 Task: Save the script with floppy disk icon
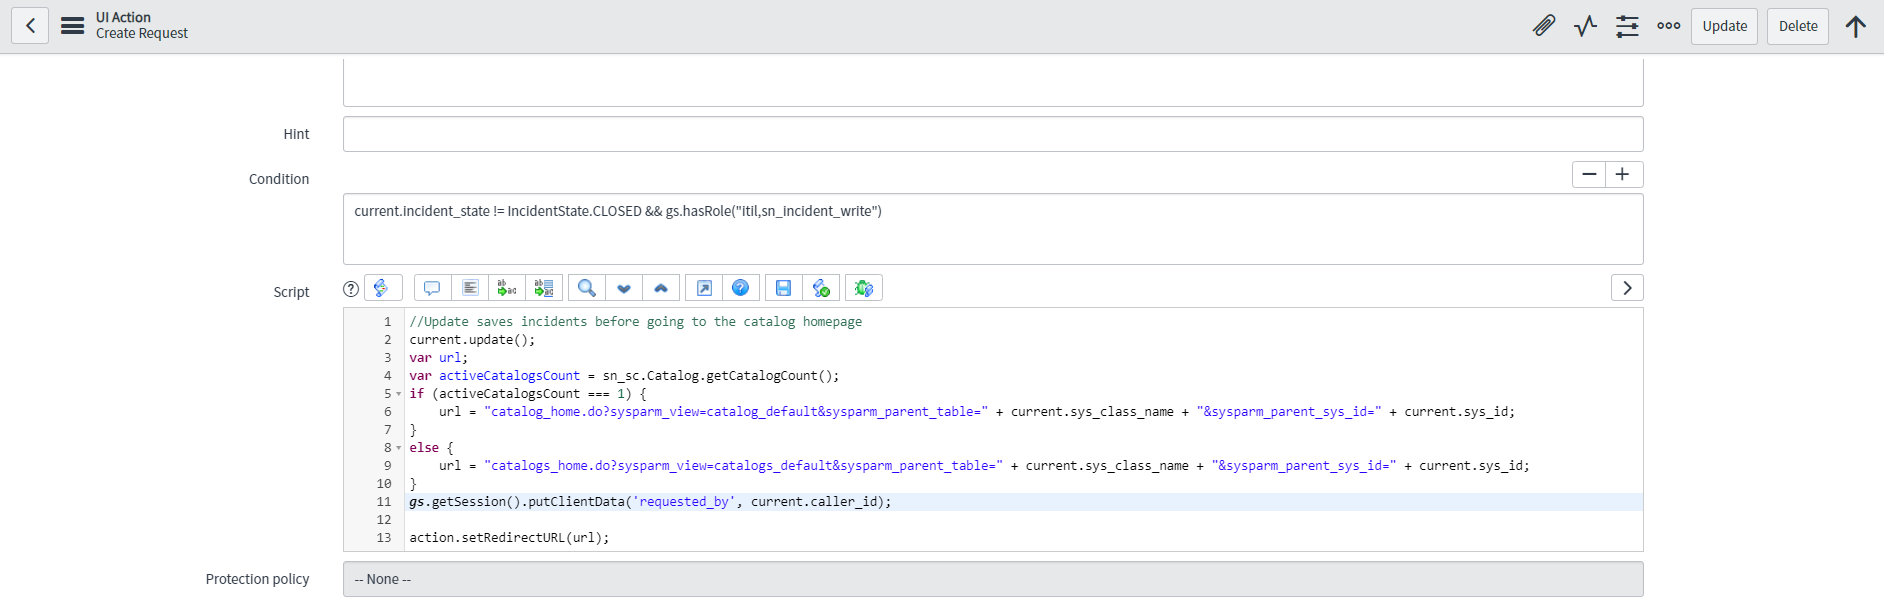784,288
